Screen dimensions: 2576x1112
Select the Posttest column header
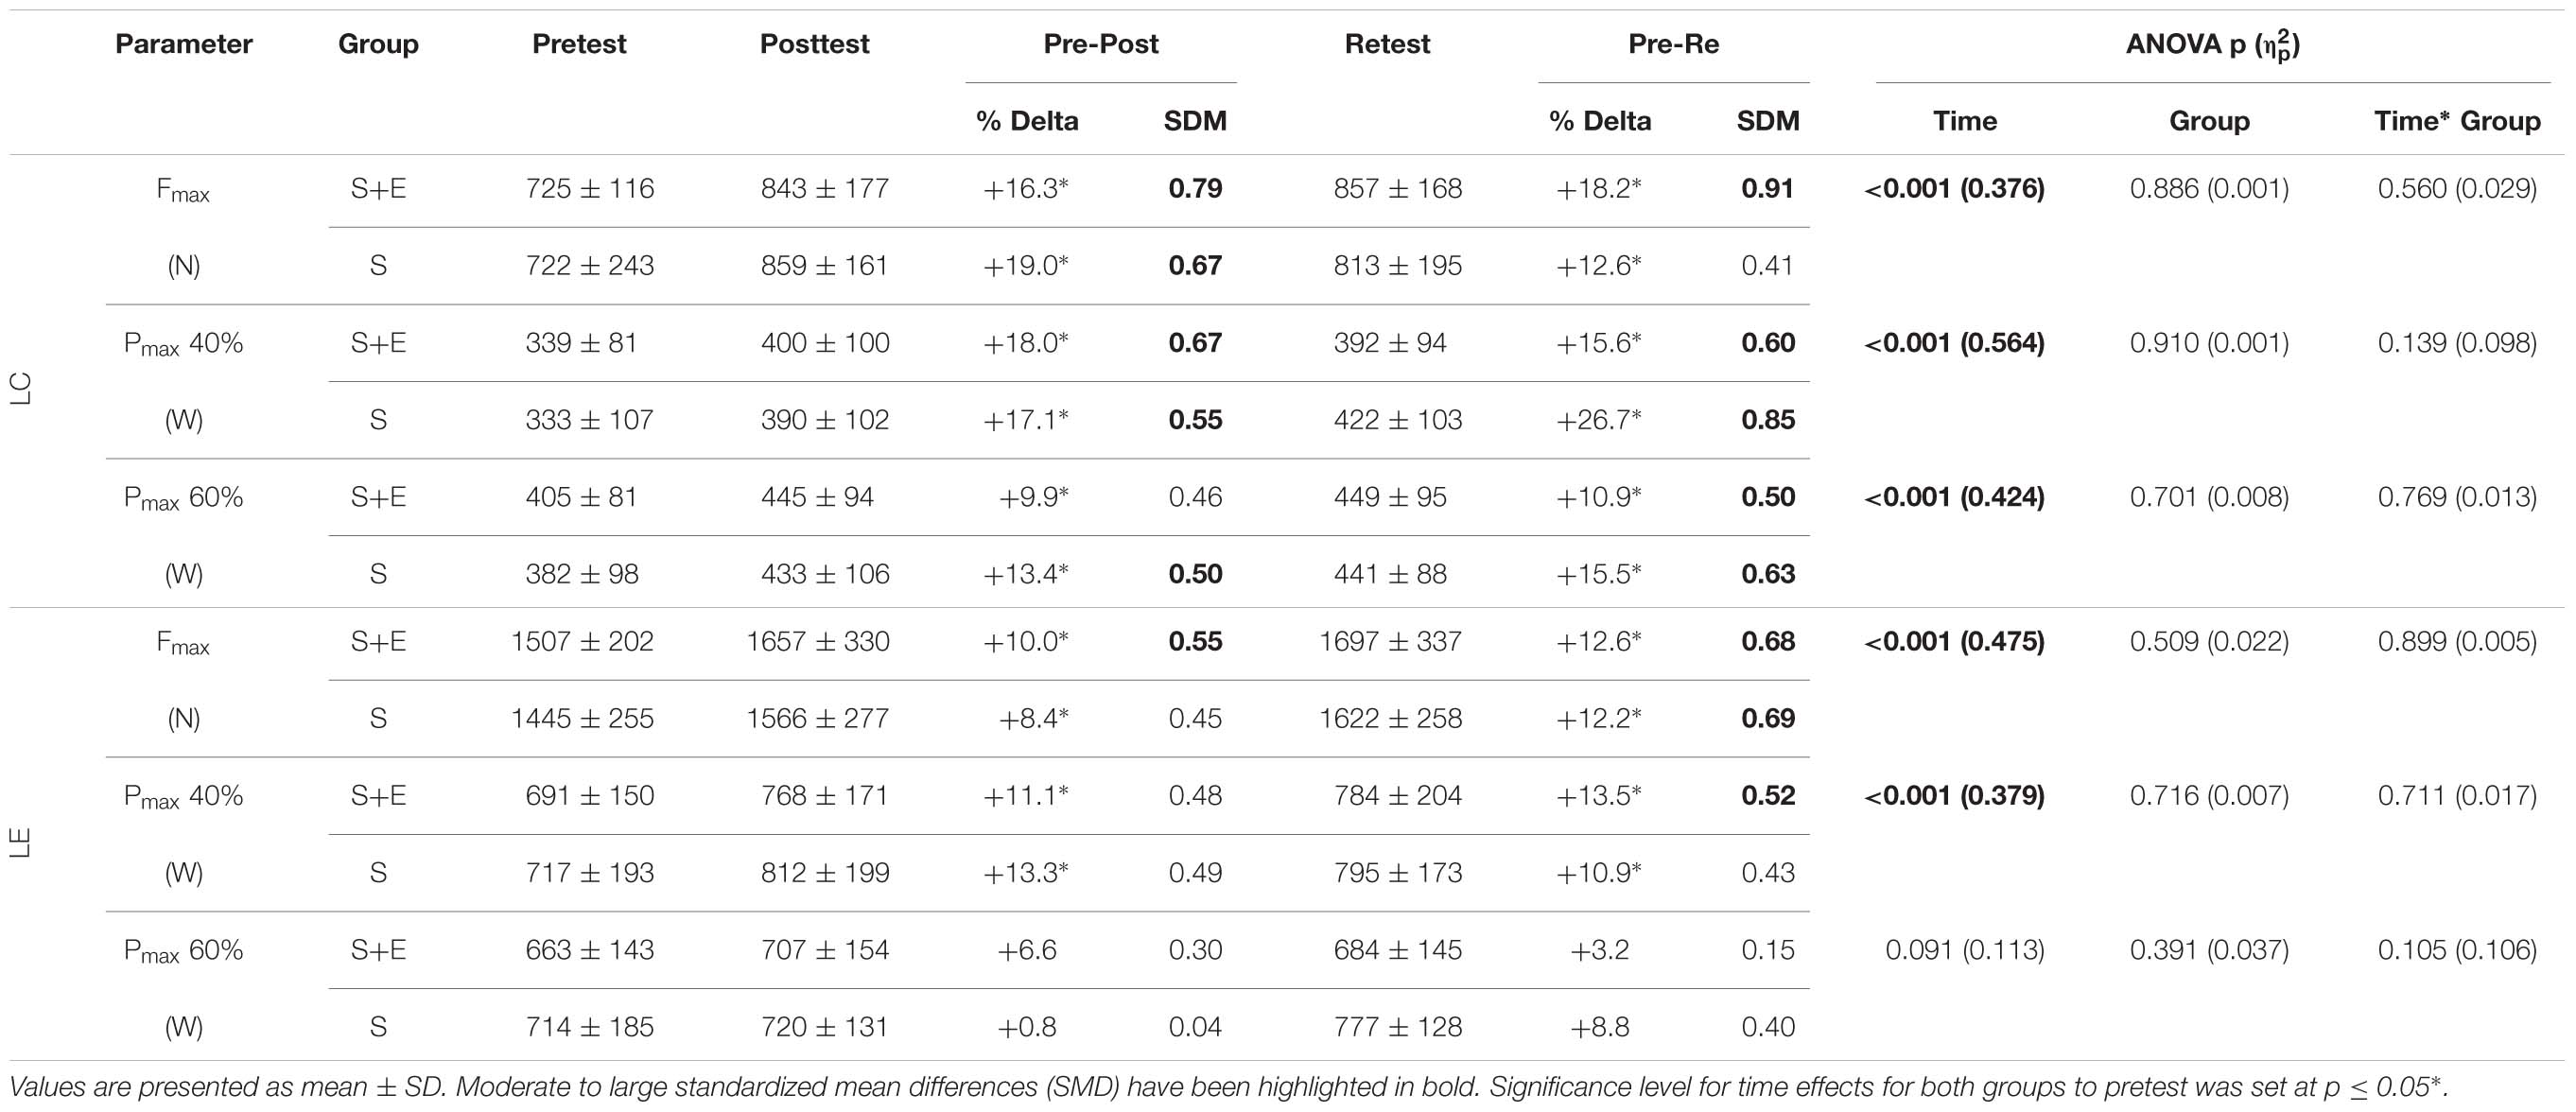coord(814,44)
